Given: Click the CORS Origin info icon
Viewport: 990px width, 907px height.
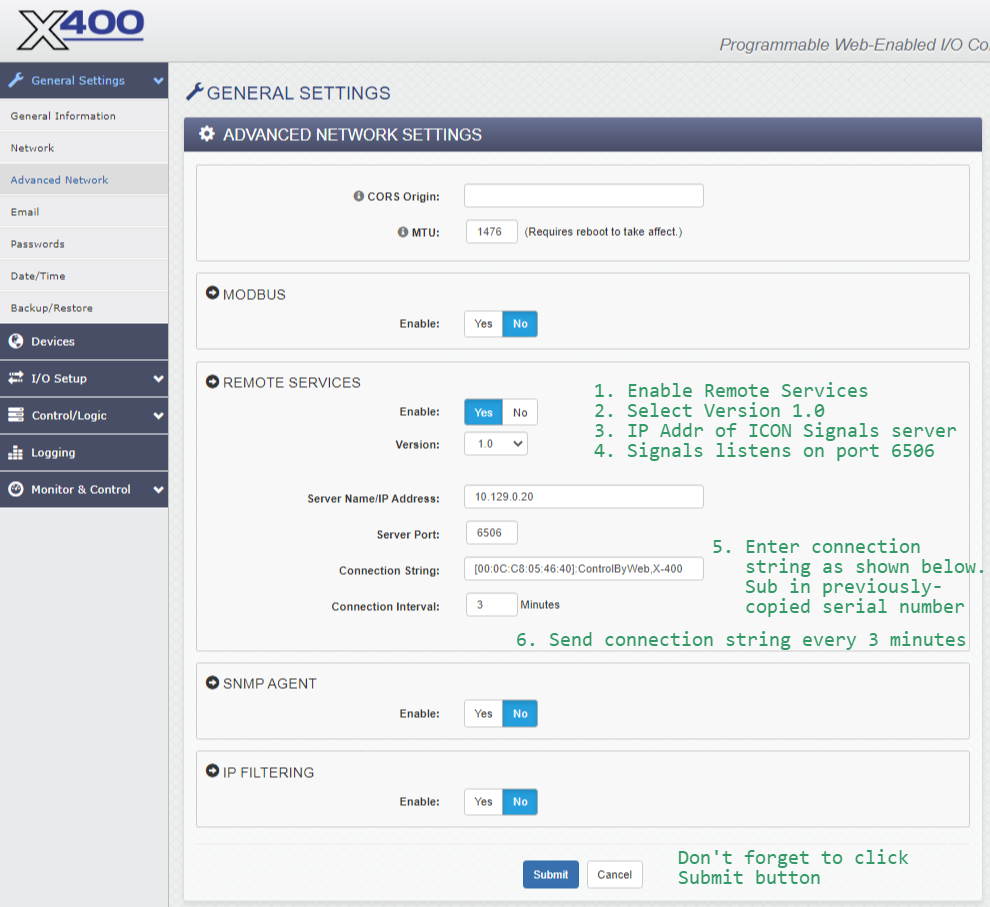Looking at the screenshot, I should [x=359, y=197].
